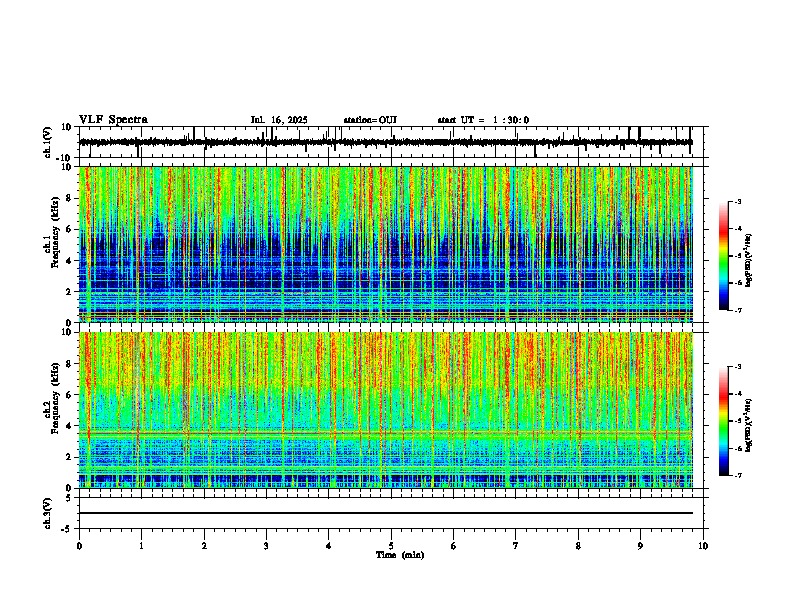Image resolution: width=792 pixels, height=612 pixels.
Task: Click the color bar beside the ch.2 spectrogram
Action: (724, 421)
